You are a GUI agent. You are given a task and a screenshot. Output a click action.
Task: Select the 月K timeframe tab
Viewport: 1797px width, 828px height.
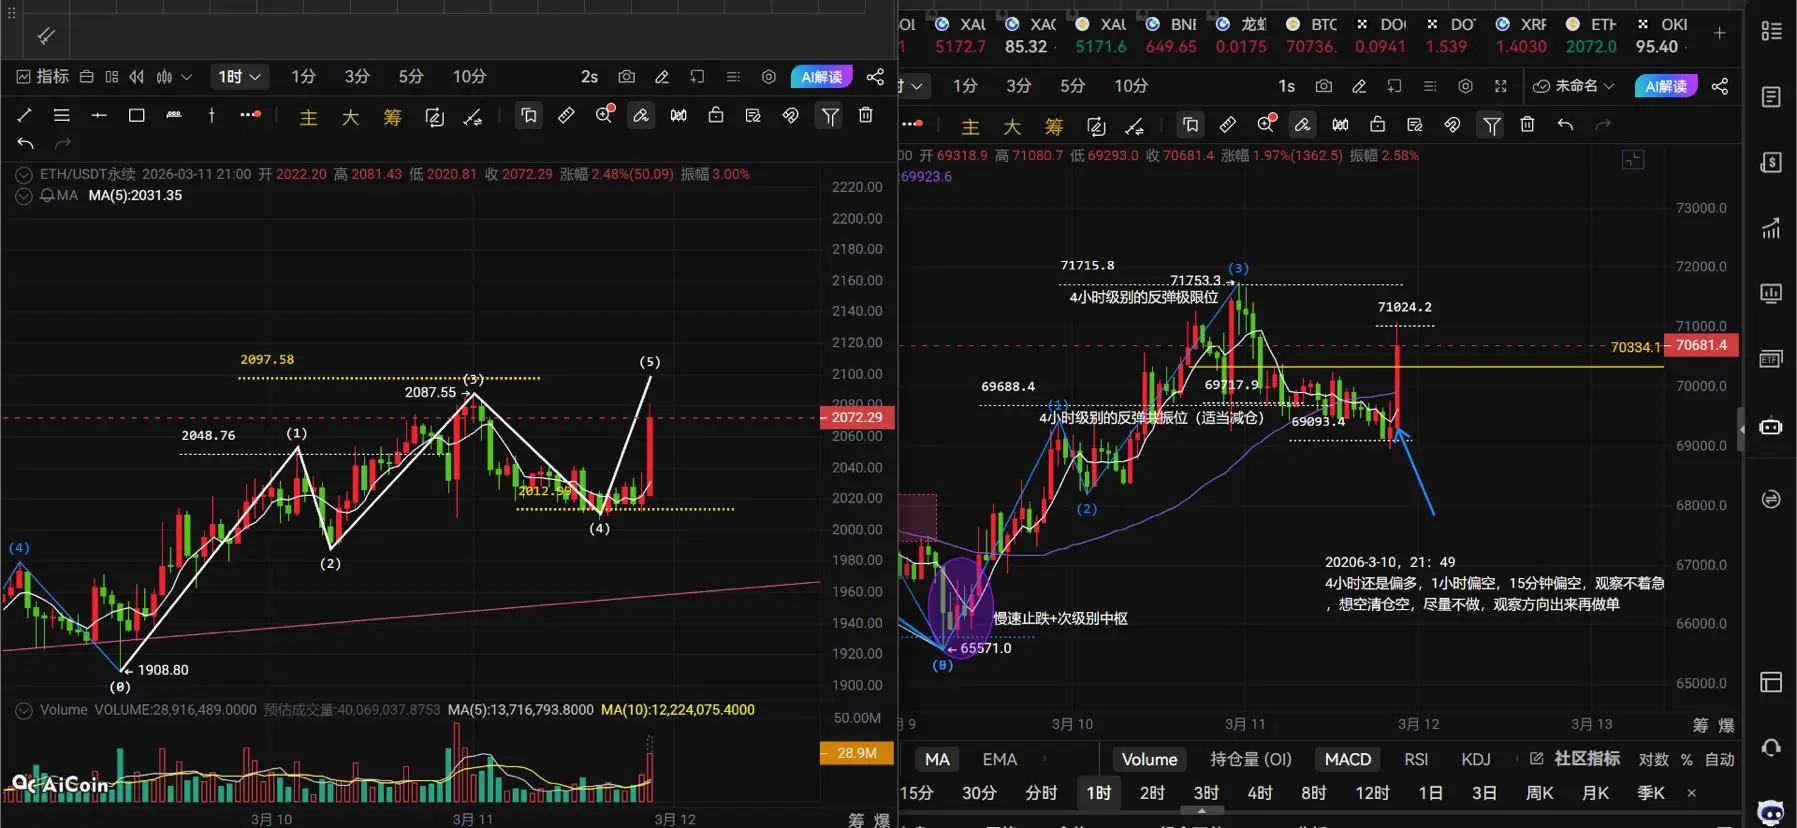coord(1596,793)
